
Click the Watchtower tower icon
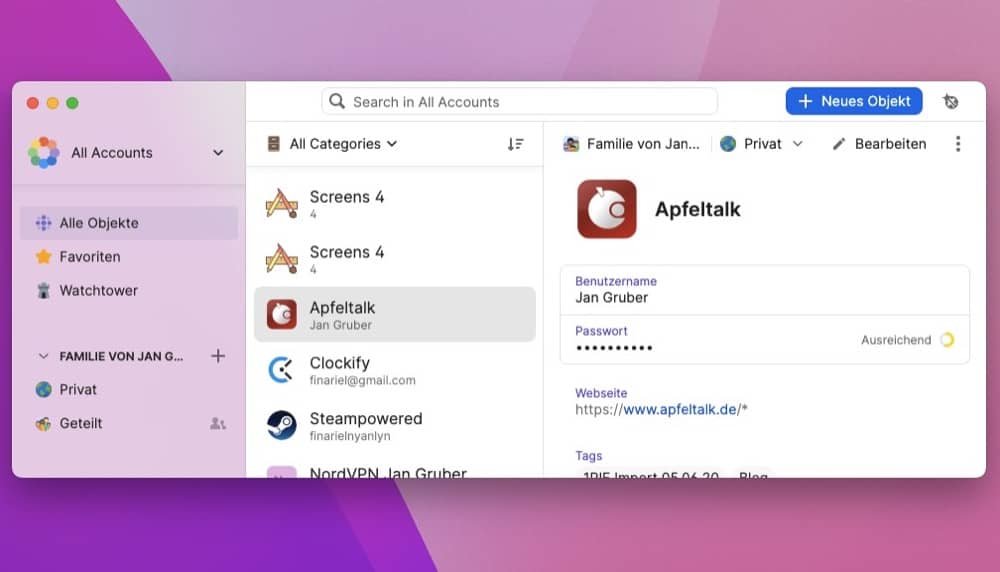coord(43,291)
